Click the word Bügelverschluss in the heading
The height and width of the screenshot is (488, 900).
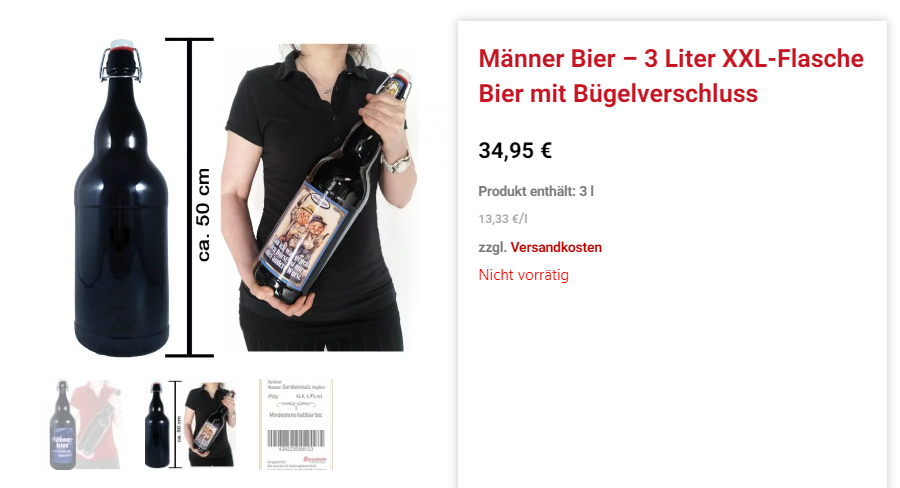[x=665, y=94]
